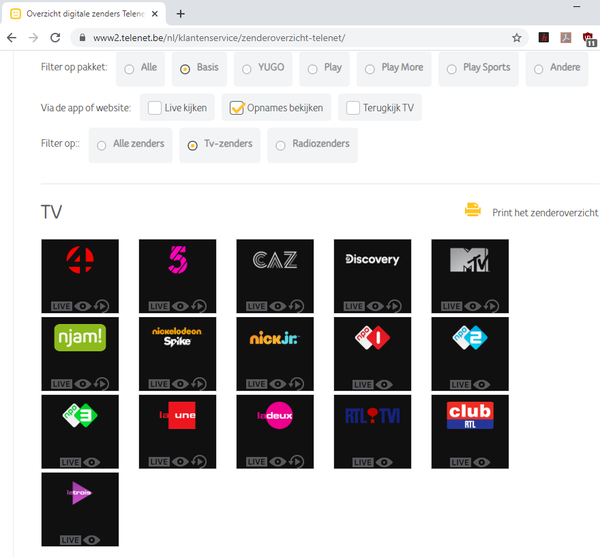This screenshot has width=600, height=558.
Task: Open the NPO 2 channel tile
Action: click(470, 354)
